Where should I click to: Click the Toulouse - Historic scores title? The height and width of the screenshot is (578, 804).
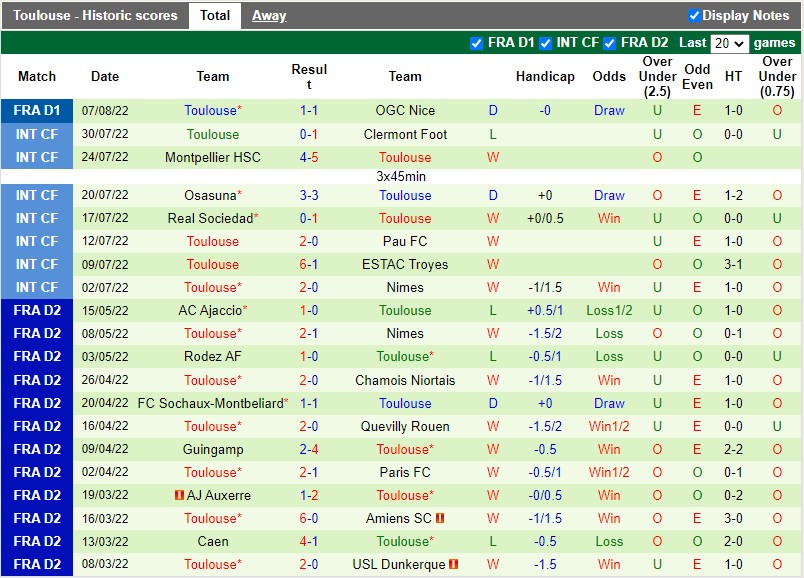[95, 15]
